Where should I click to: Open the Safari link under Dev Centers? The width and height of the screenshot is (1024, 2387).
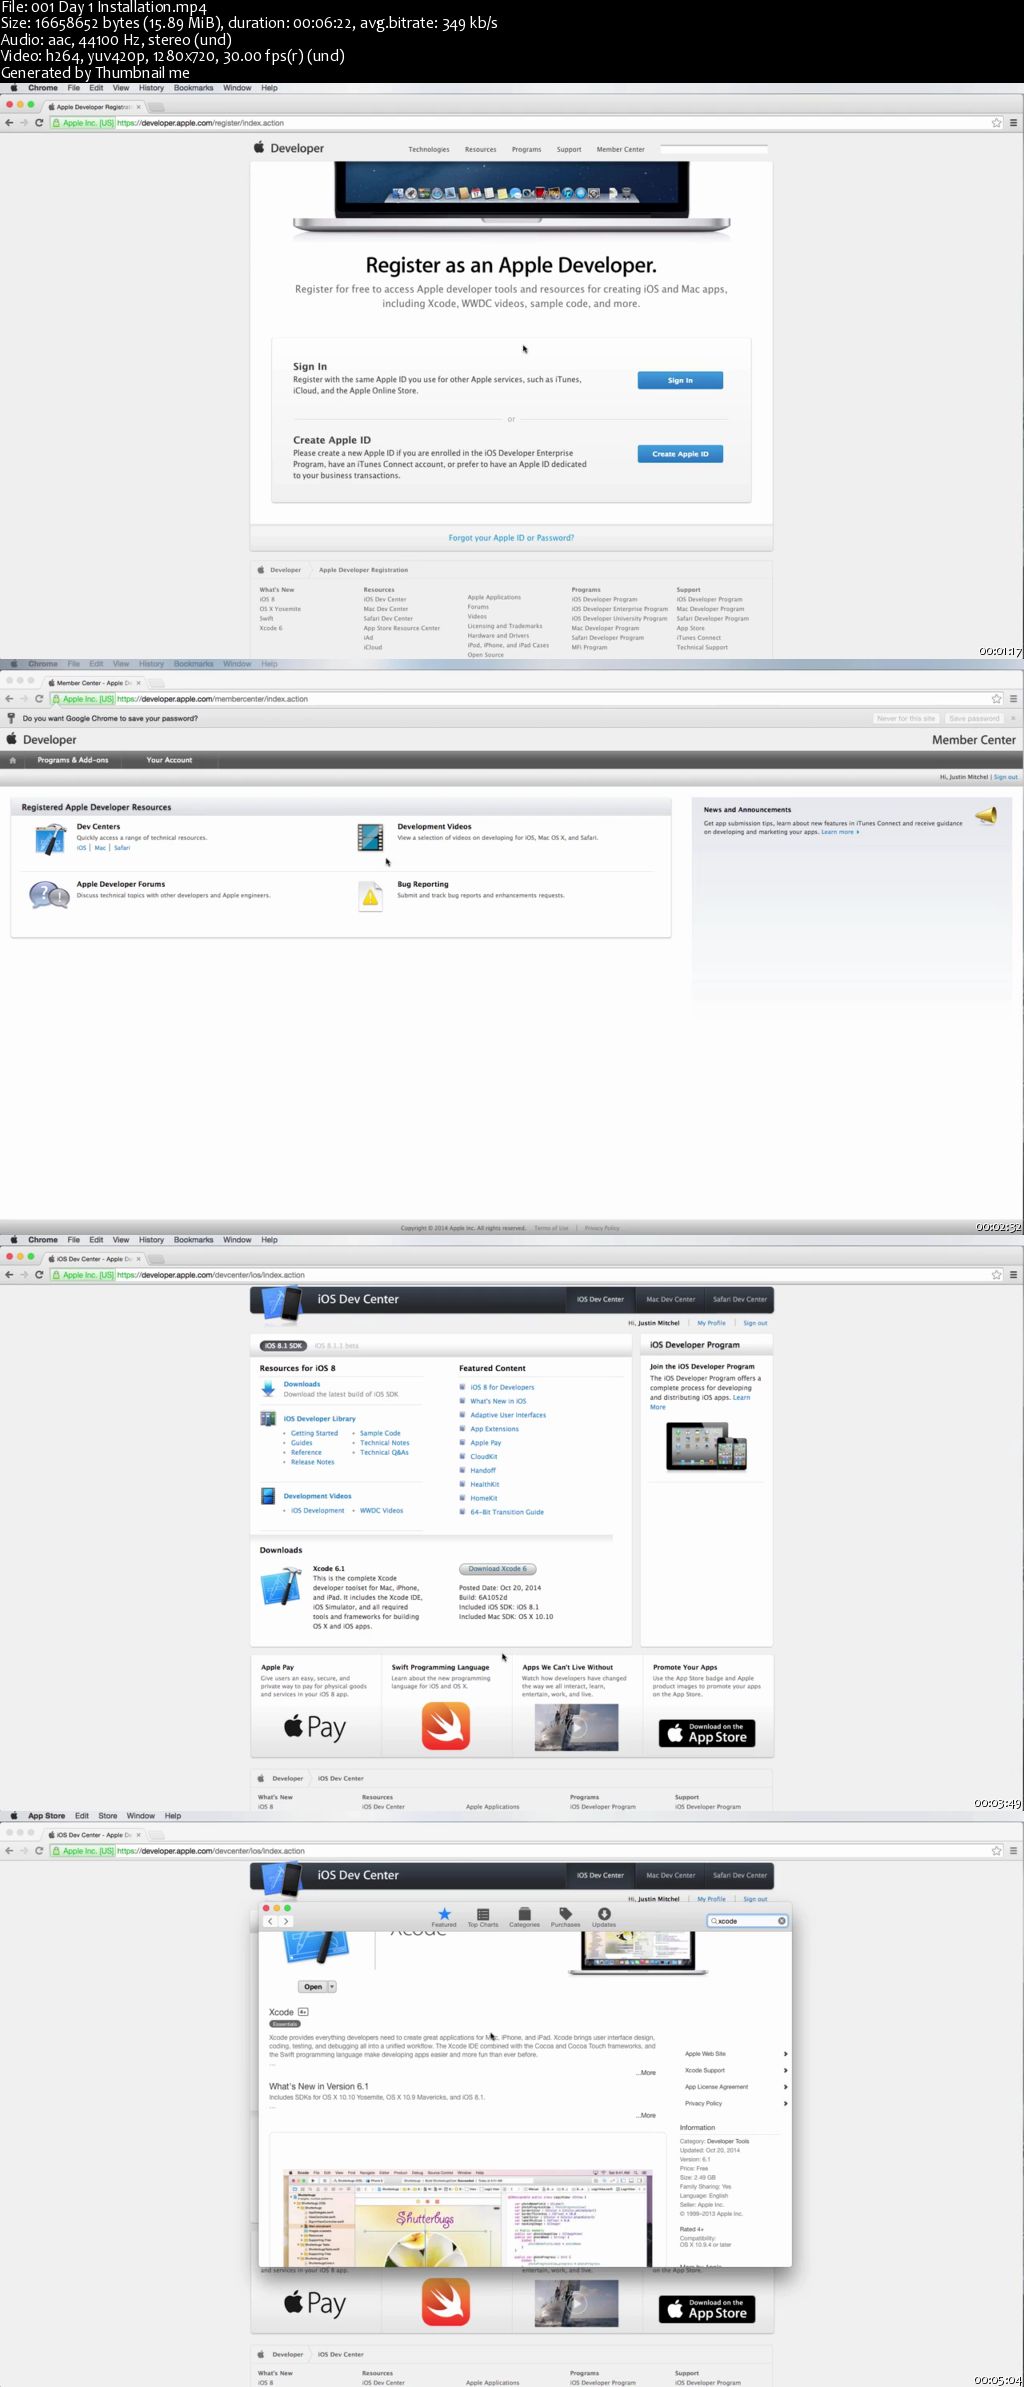(122, 848)
